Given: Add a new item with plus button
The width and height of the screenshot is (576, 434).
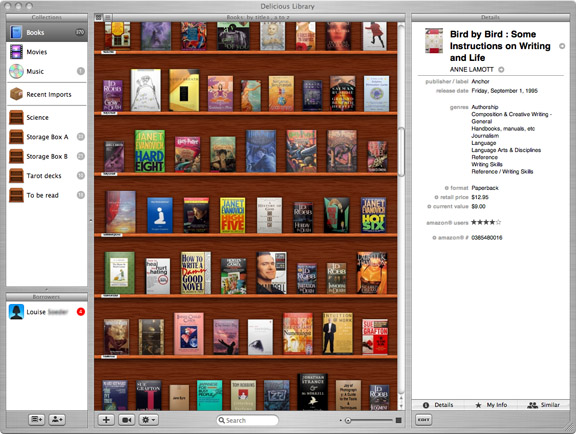Looking at the screenshot, I should coord(106,420).
